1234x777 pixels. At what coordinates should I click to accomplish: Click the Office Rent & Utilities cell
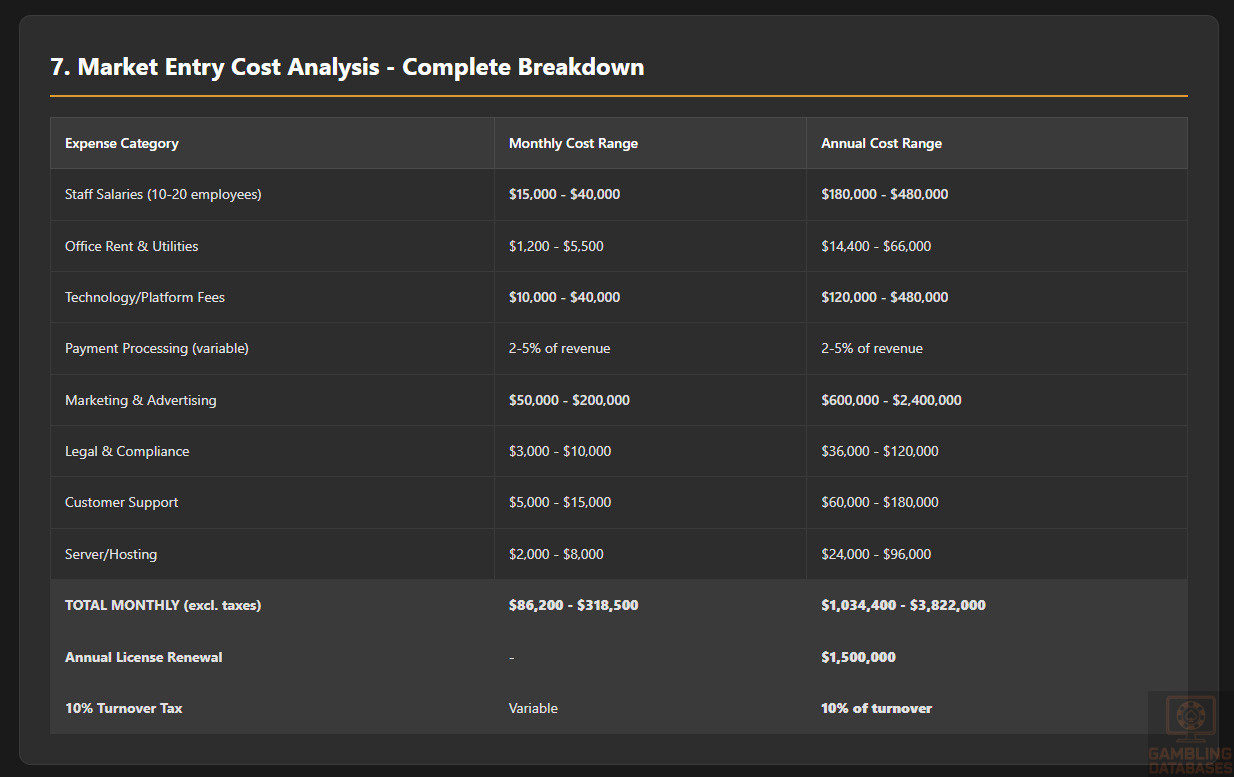click(x=131, y=246)
